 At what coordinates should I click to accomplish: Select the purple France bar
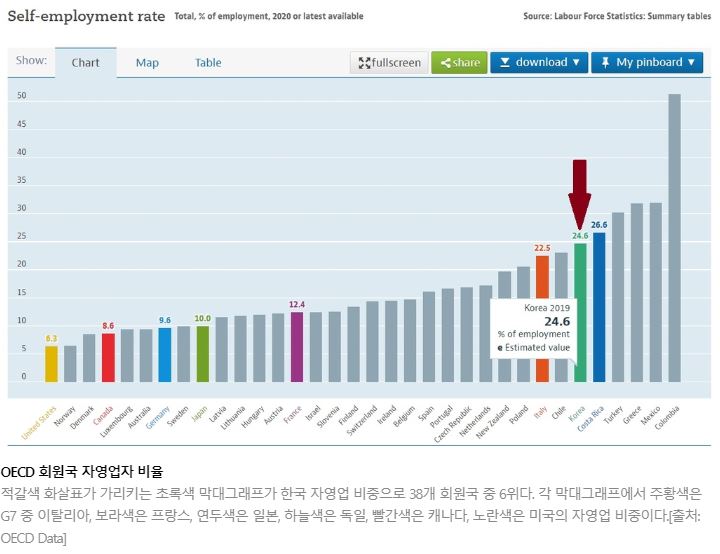tap(297, 347)
